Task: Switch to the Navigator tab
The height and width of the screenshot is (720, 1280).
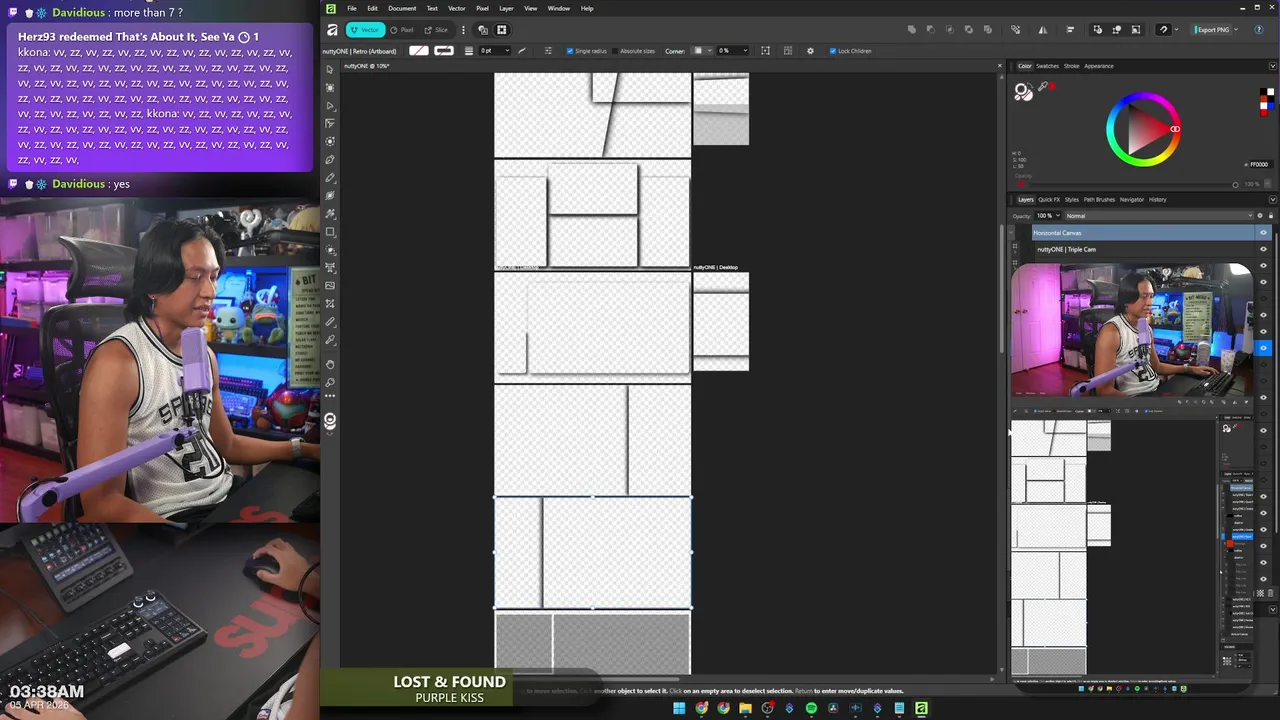Action: pyautogui.click(x=1131, y=199)
